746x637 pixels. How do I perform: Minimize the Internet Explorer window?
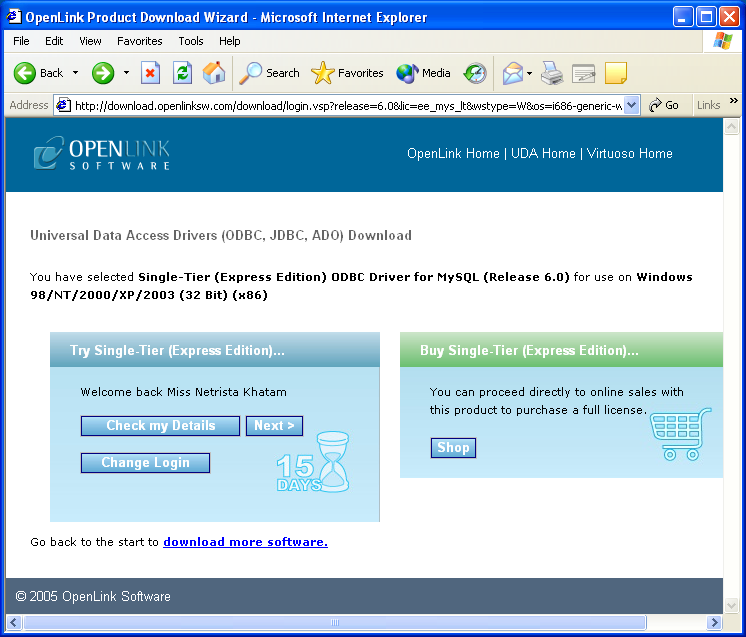(x=683, y=17)
